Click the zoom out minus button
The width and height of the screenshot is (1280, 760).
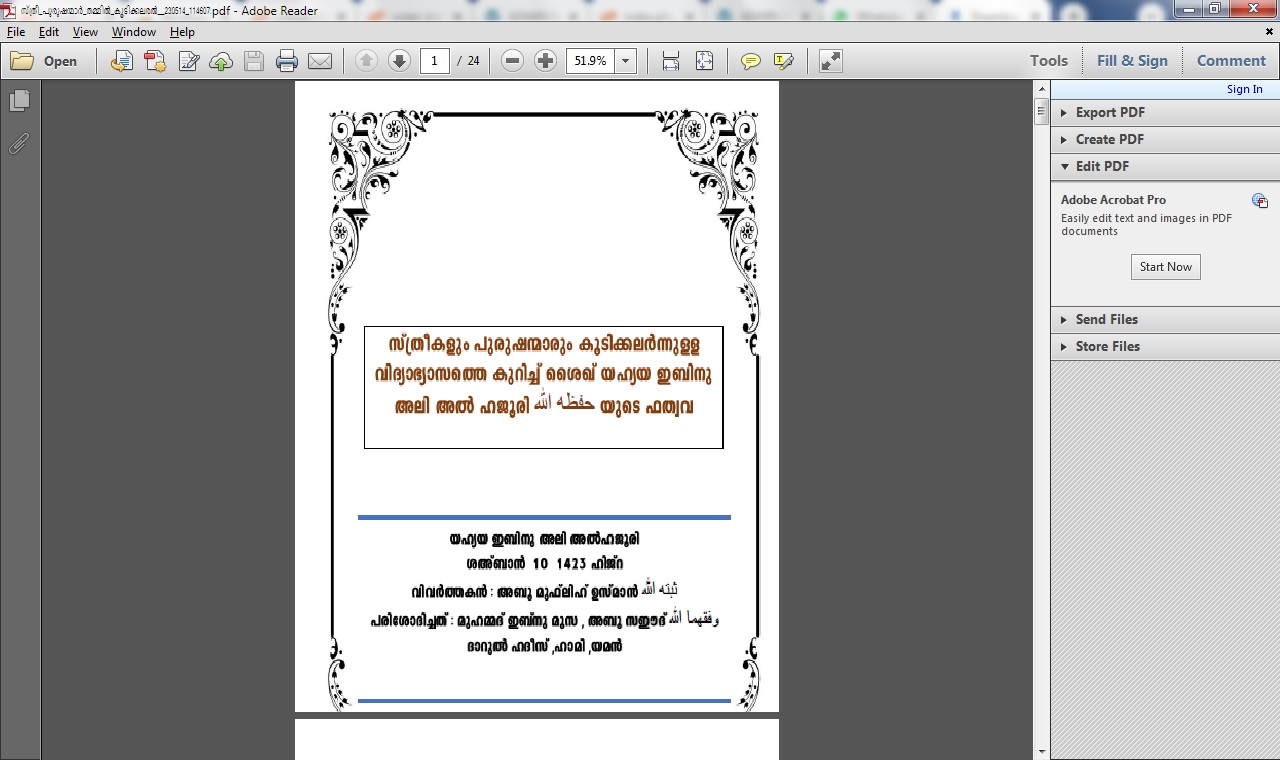512,61
